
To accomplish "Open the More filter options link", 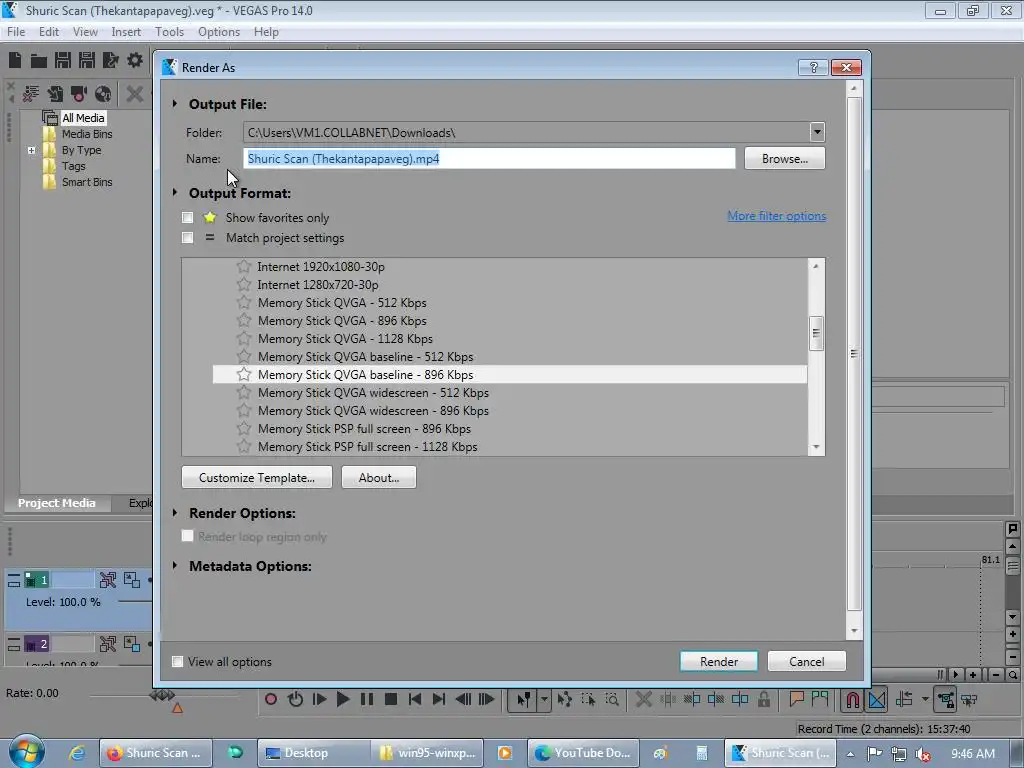I will pyautogui.click(x=776, y=216).
